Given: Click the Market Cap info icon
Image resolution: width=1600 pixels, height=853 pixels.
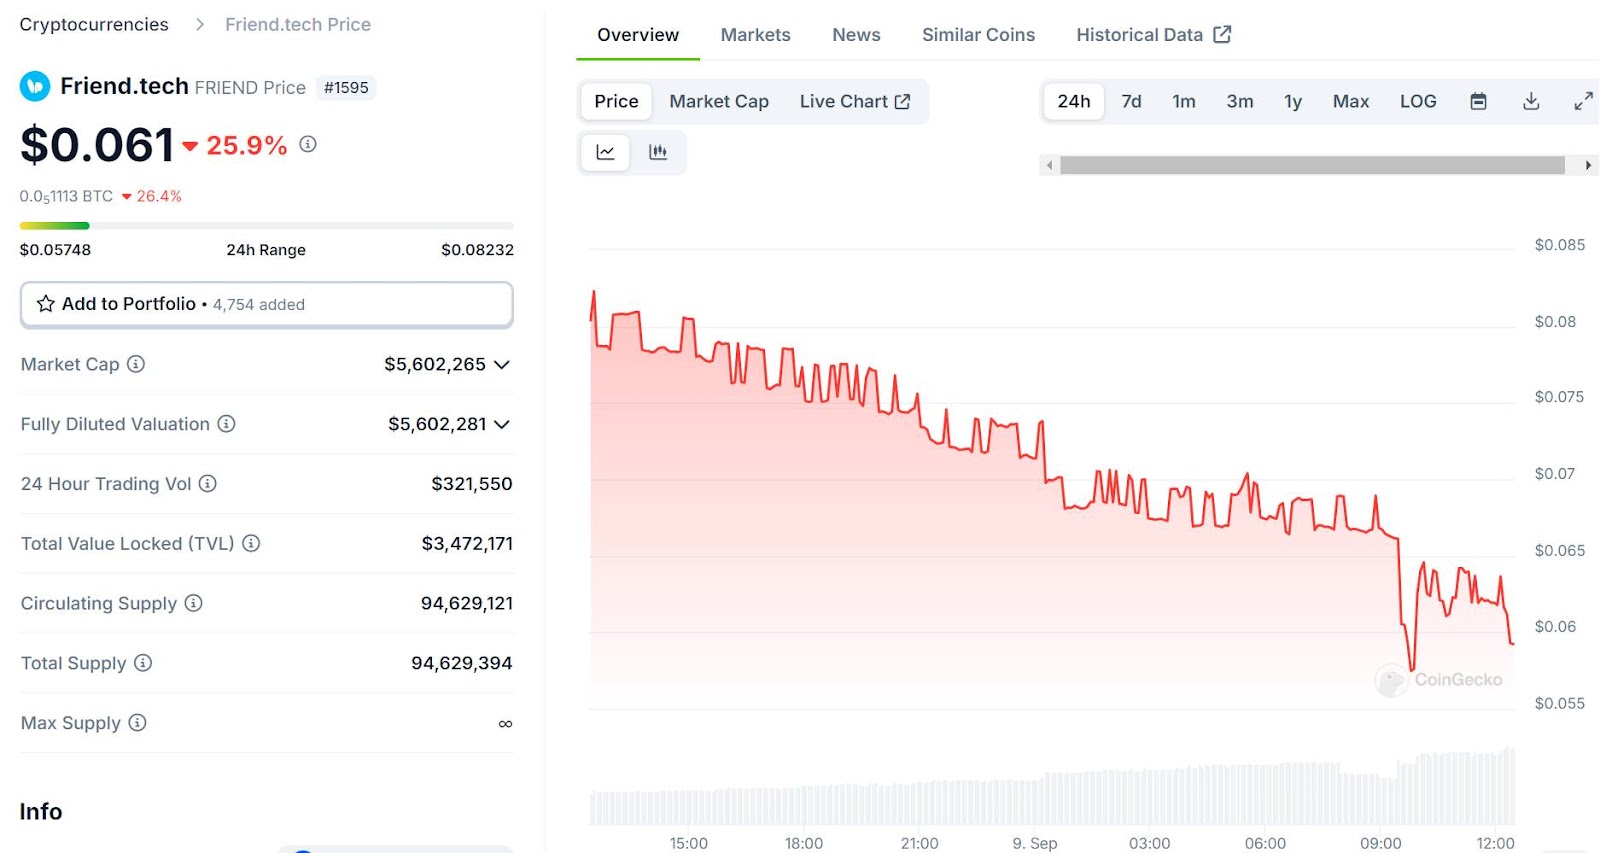Looking at the screenshot, I should (136, 364).
